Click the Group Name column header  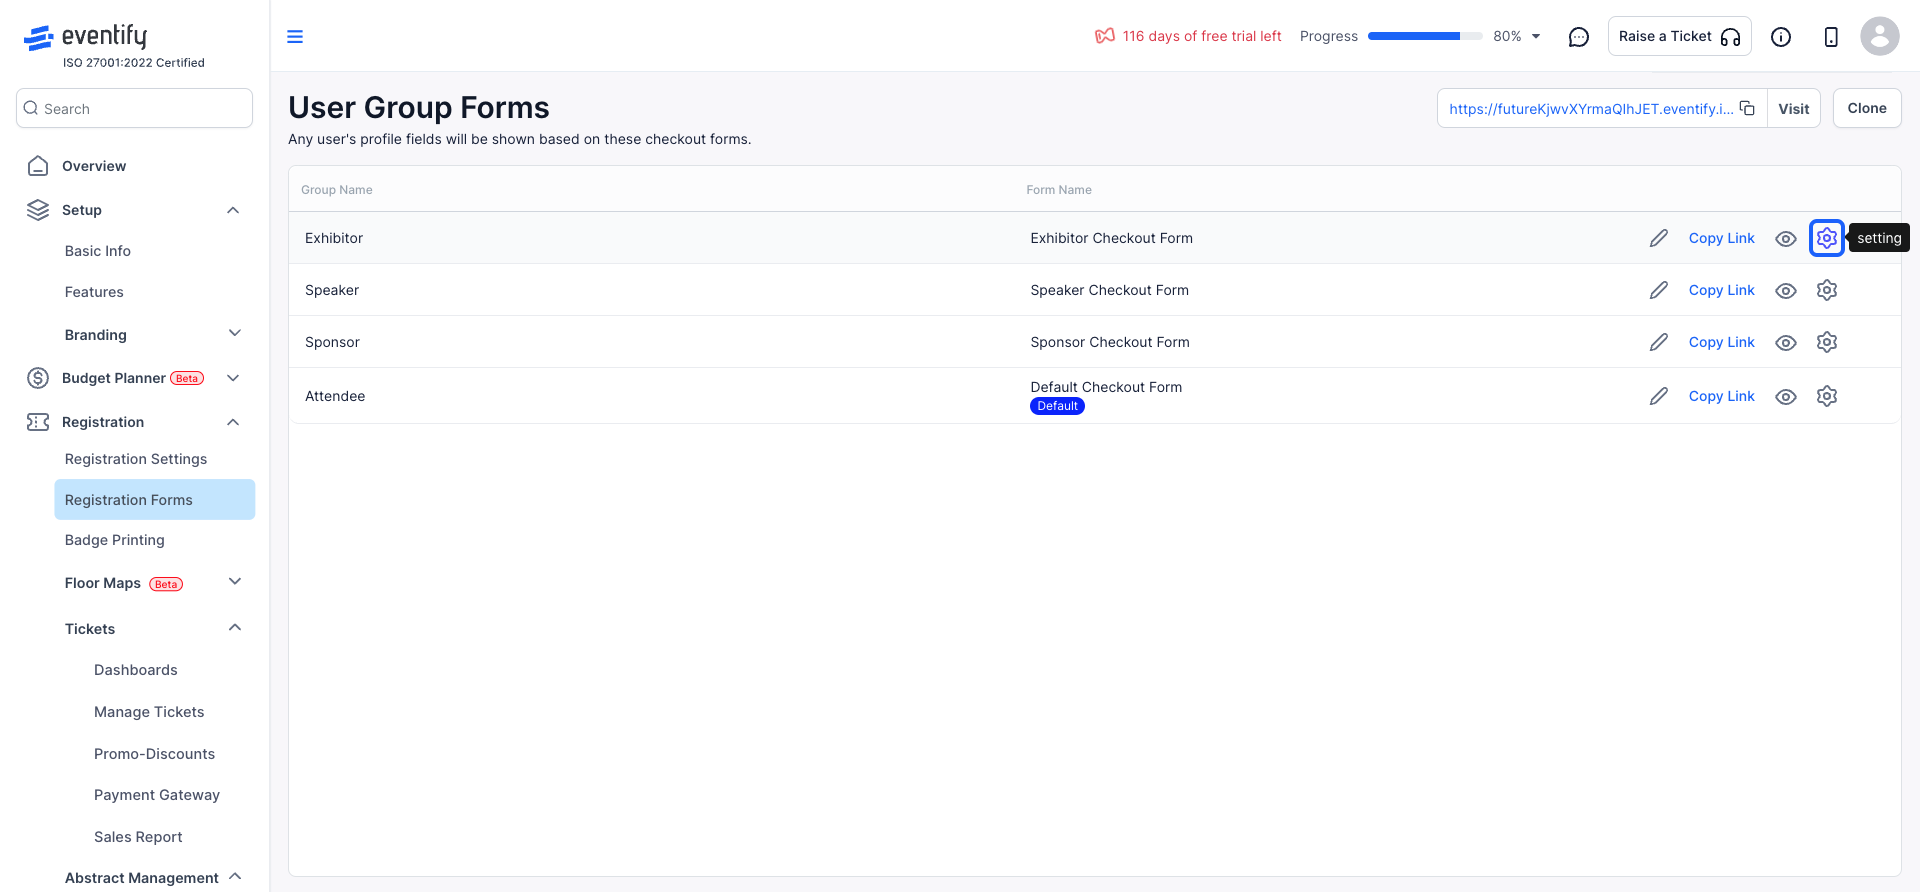click(337, 190)
